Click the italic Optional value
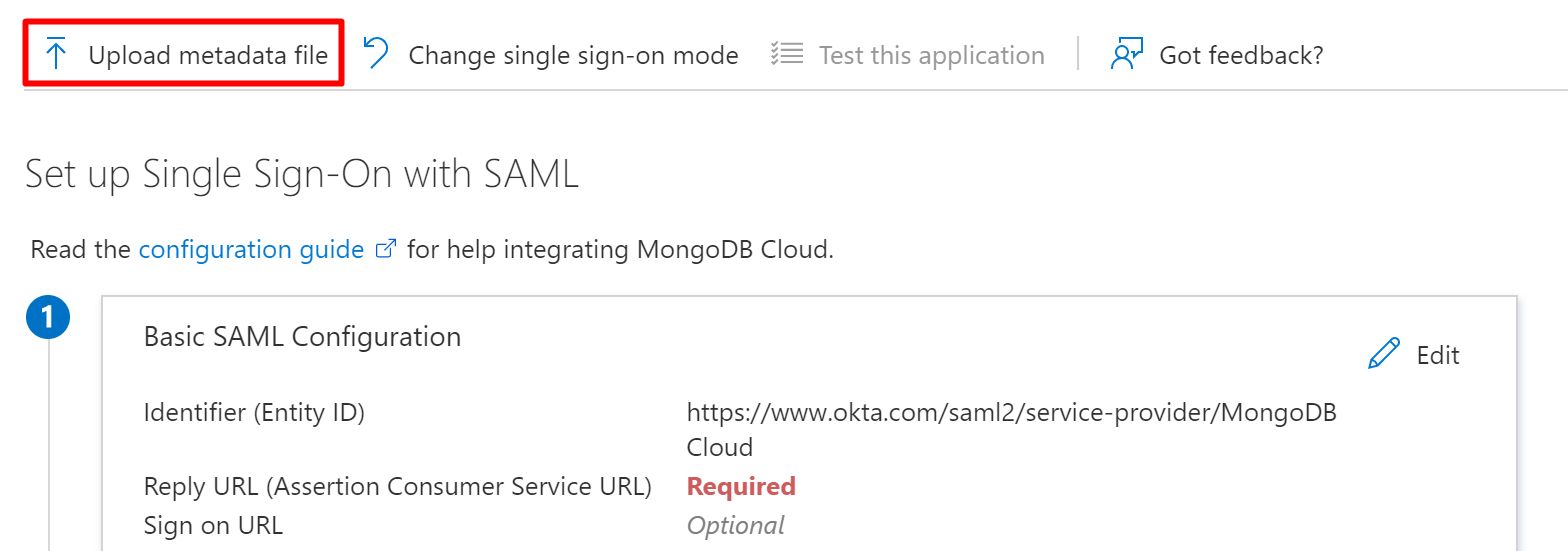Viewport: 1568px width, 551px height. coord(735,525)
